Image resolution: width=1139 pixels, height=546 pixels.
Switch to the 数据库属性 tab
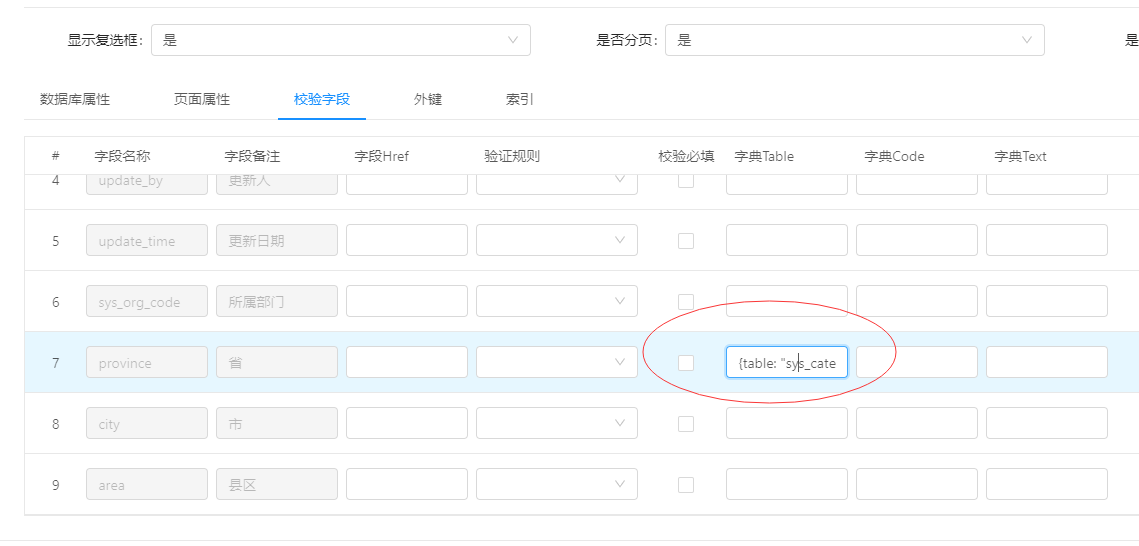(75, 99)
